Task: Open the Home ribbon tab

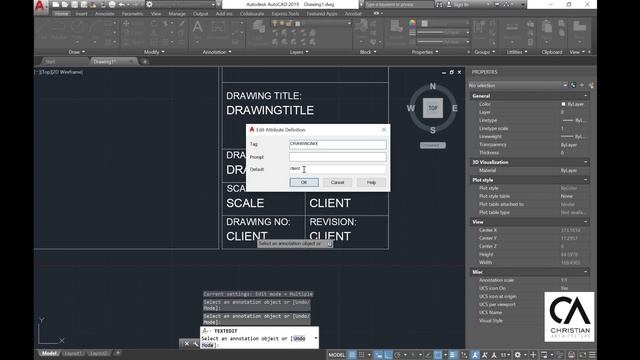Action: (62, 13)
